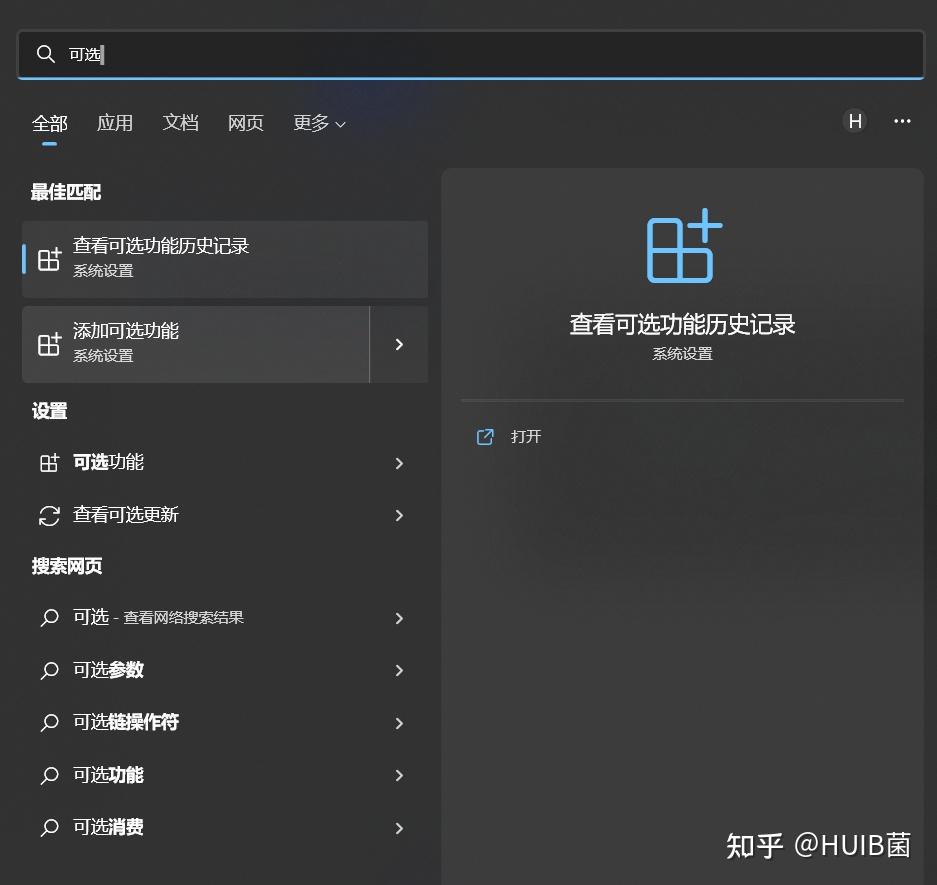Click the search magnifier icon

coord(46,54)
